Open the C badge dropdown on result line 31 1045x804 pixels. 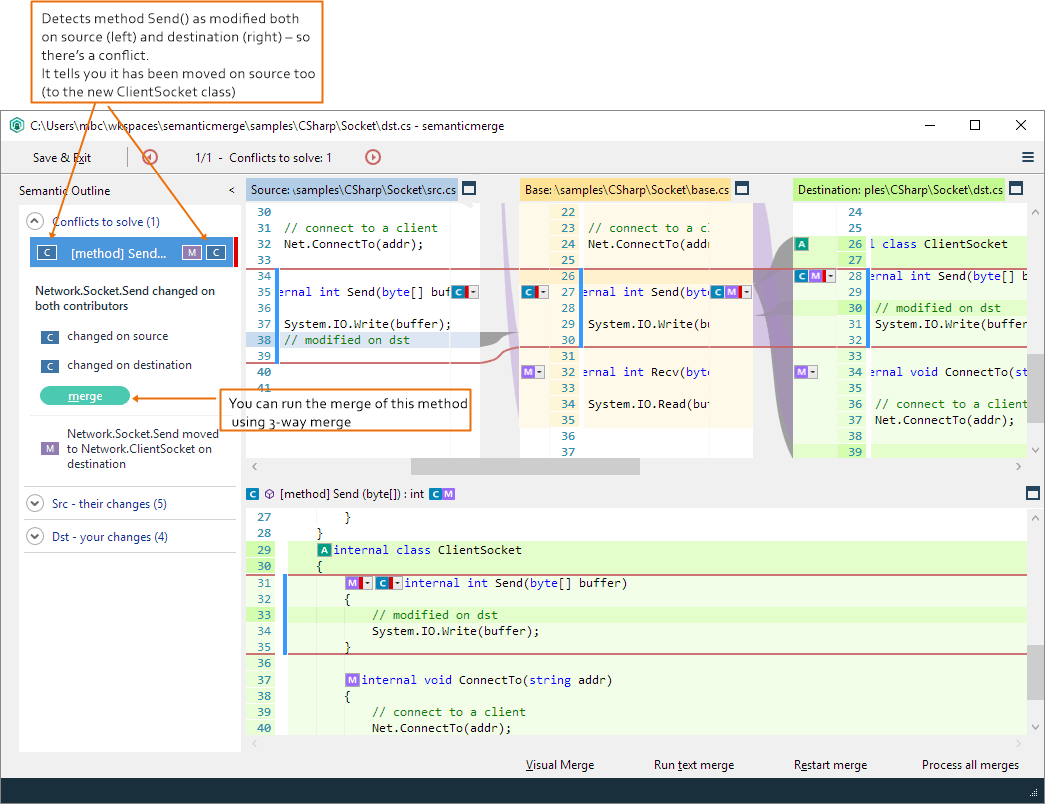tap(398, 583)
